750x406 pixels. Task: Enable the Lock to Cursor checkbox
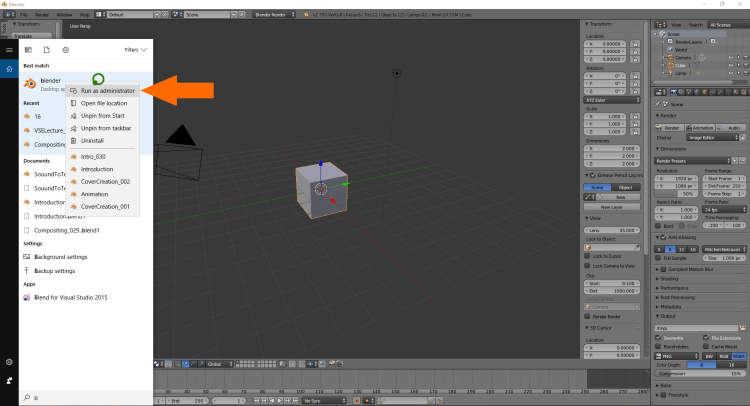tap(589, 256)
